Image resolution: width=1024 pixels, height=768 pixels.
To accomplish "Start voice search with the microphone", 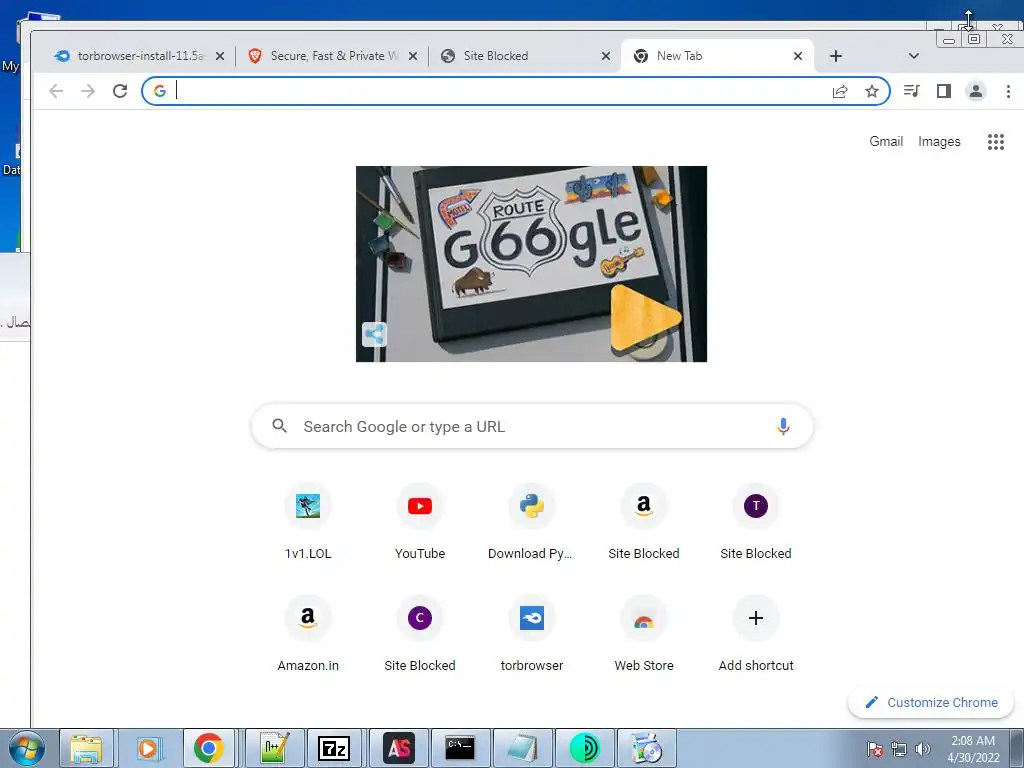I will tap(783, 426).
